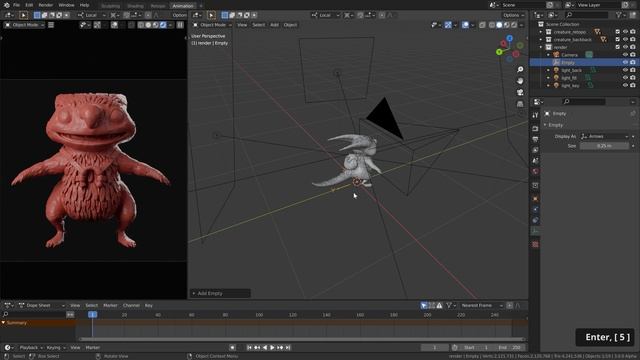Open the Window menu
Viewport: 640px width, 360px height.
pos(66,5)
